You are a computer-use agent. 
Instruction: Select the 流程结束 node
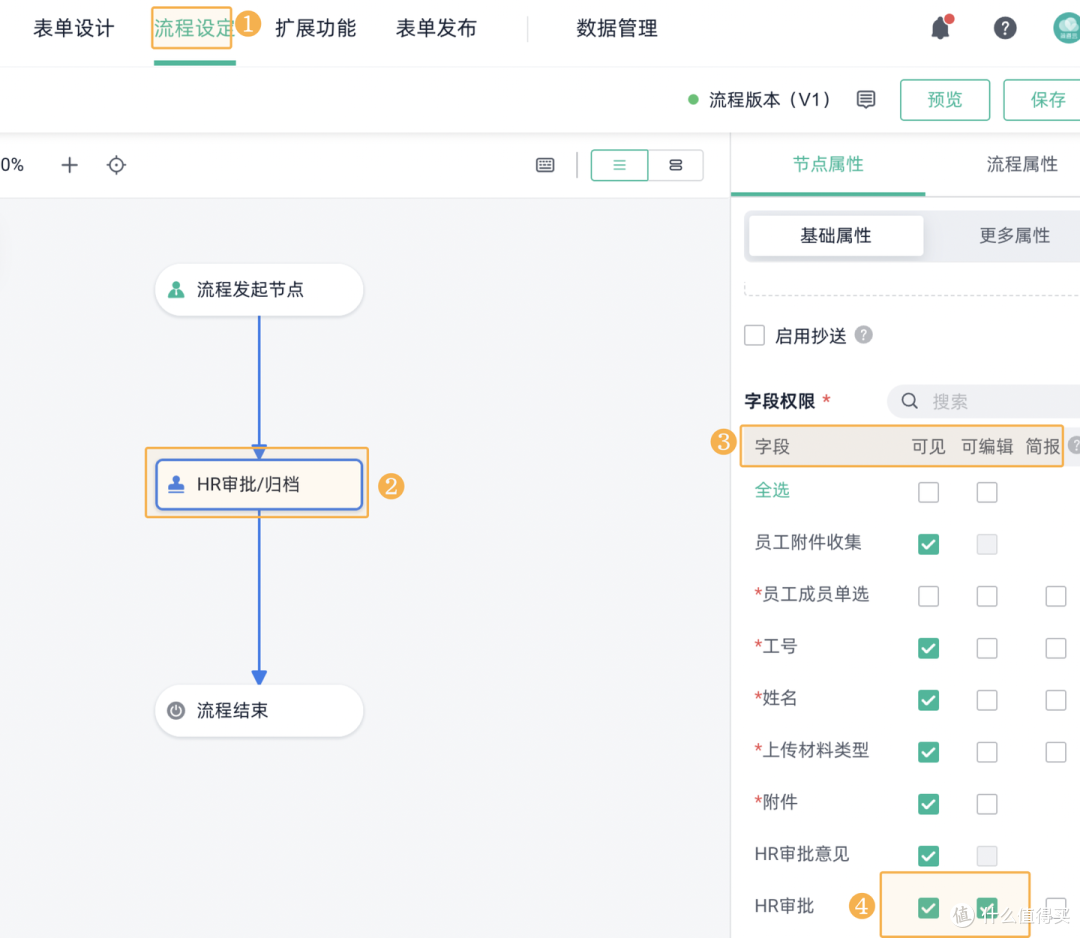point(259,711)
